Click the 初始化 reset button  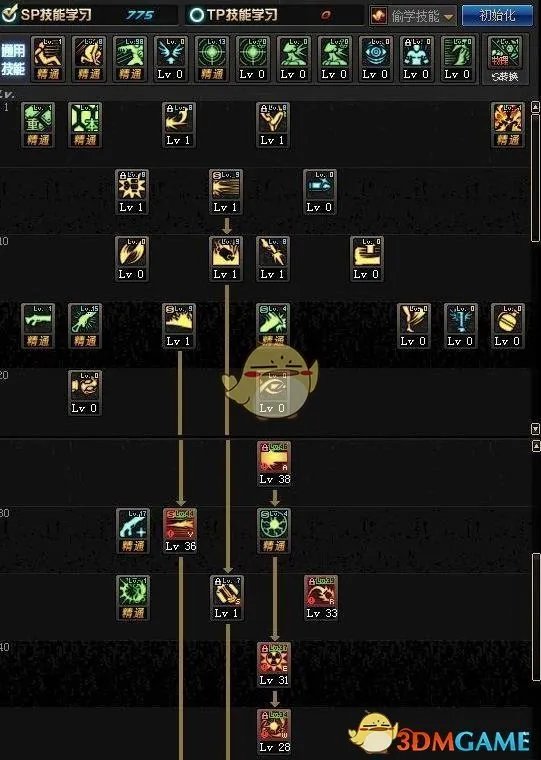496,16
